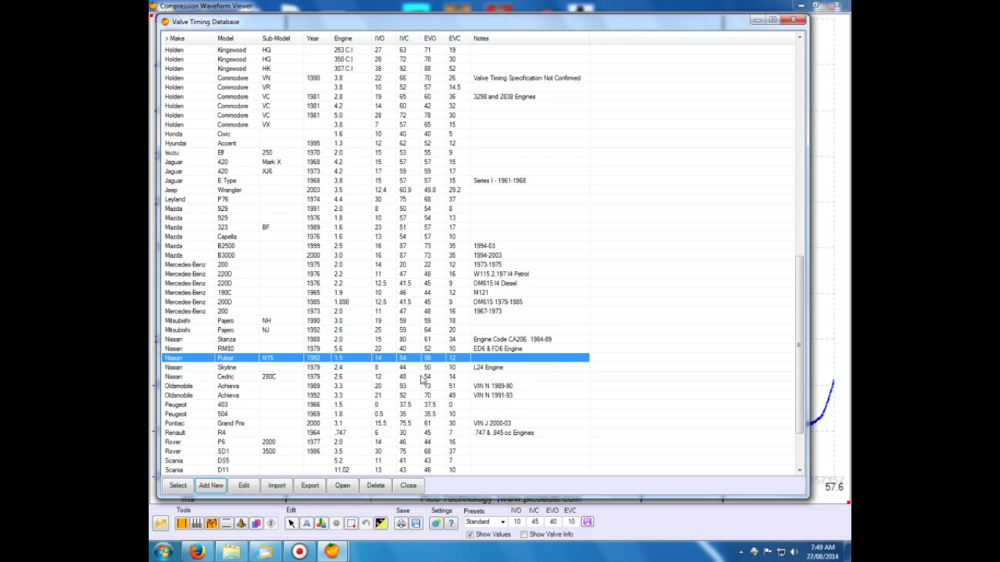Screen dimensions: 1000x562
Task: Click the EVO preset value field
Action: click(x=553, y=522)
